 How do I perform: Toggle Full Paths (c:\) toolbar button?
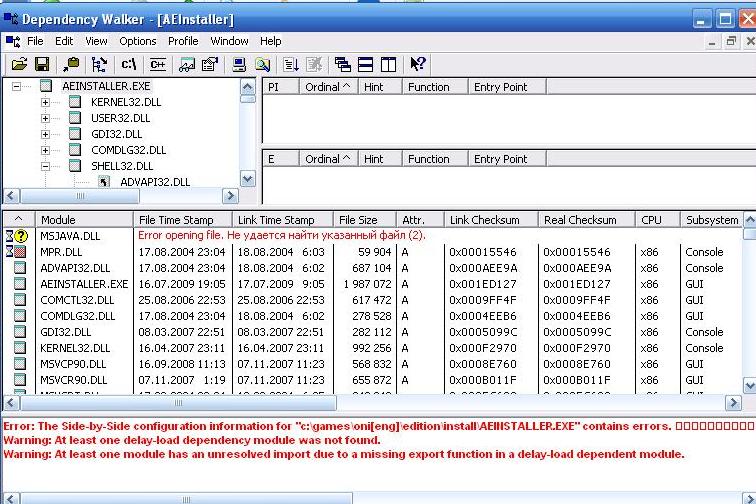tap(128, 65)
